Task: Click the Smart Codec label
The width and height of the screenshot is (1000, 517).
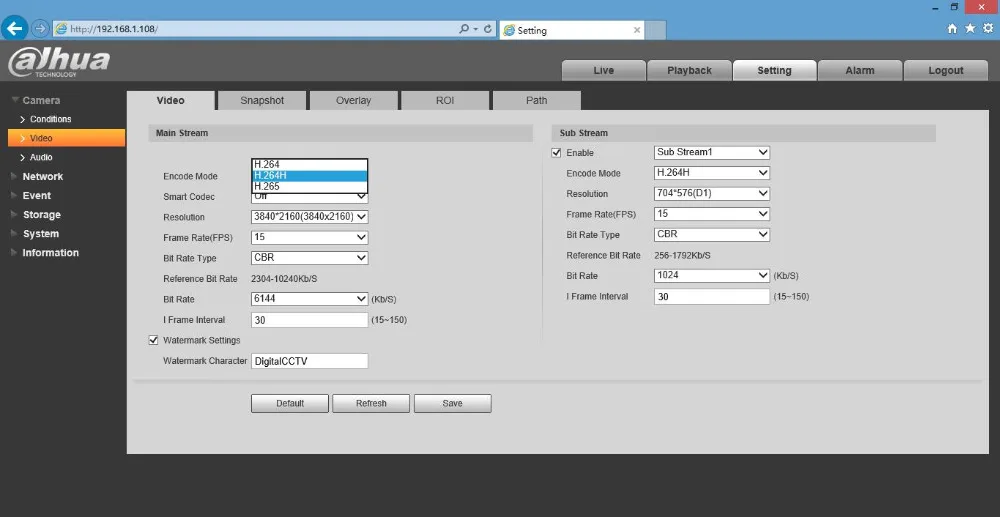Action: (x=189, y=197)
